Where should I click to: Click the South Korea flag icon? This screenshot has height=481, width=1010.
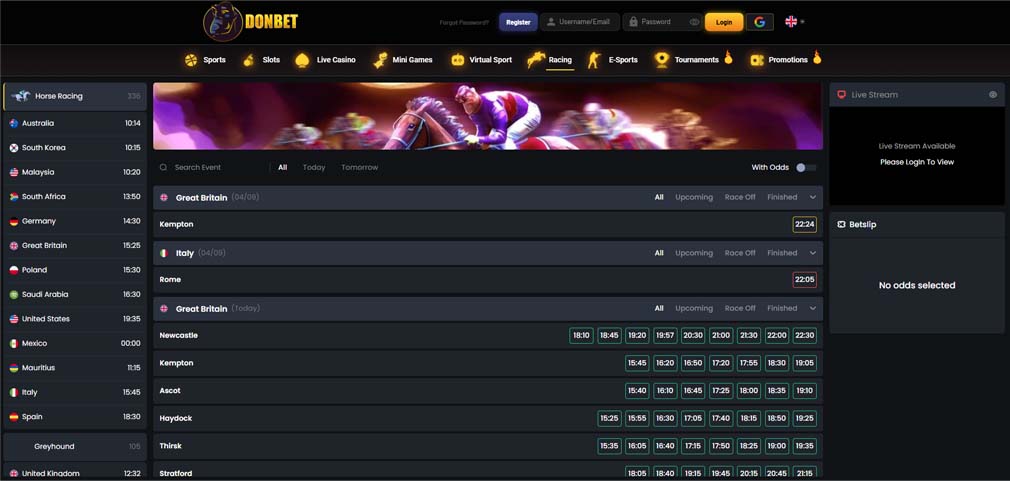(x=14, y=147)
